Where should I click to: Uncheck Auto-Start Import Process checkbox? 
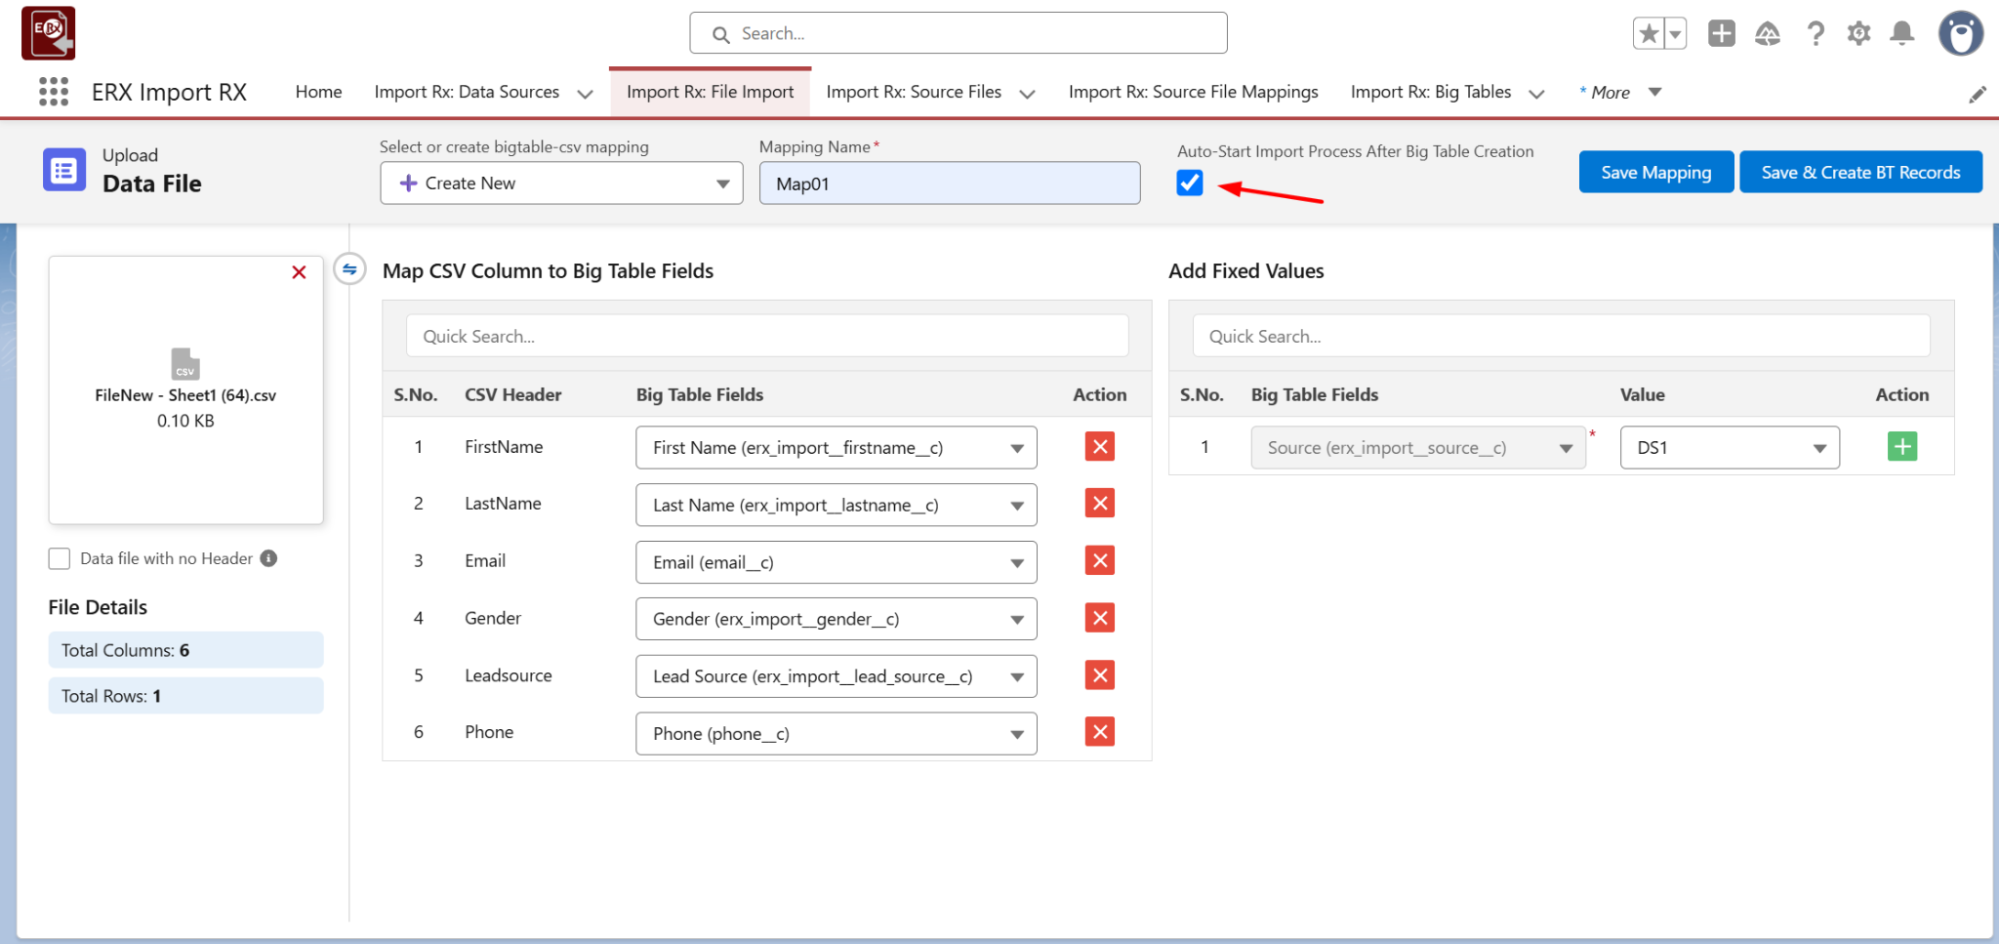pyautogui.click(x=1189, y=183)
